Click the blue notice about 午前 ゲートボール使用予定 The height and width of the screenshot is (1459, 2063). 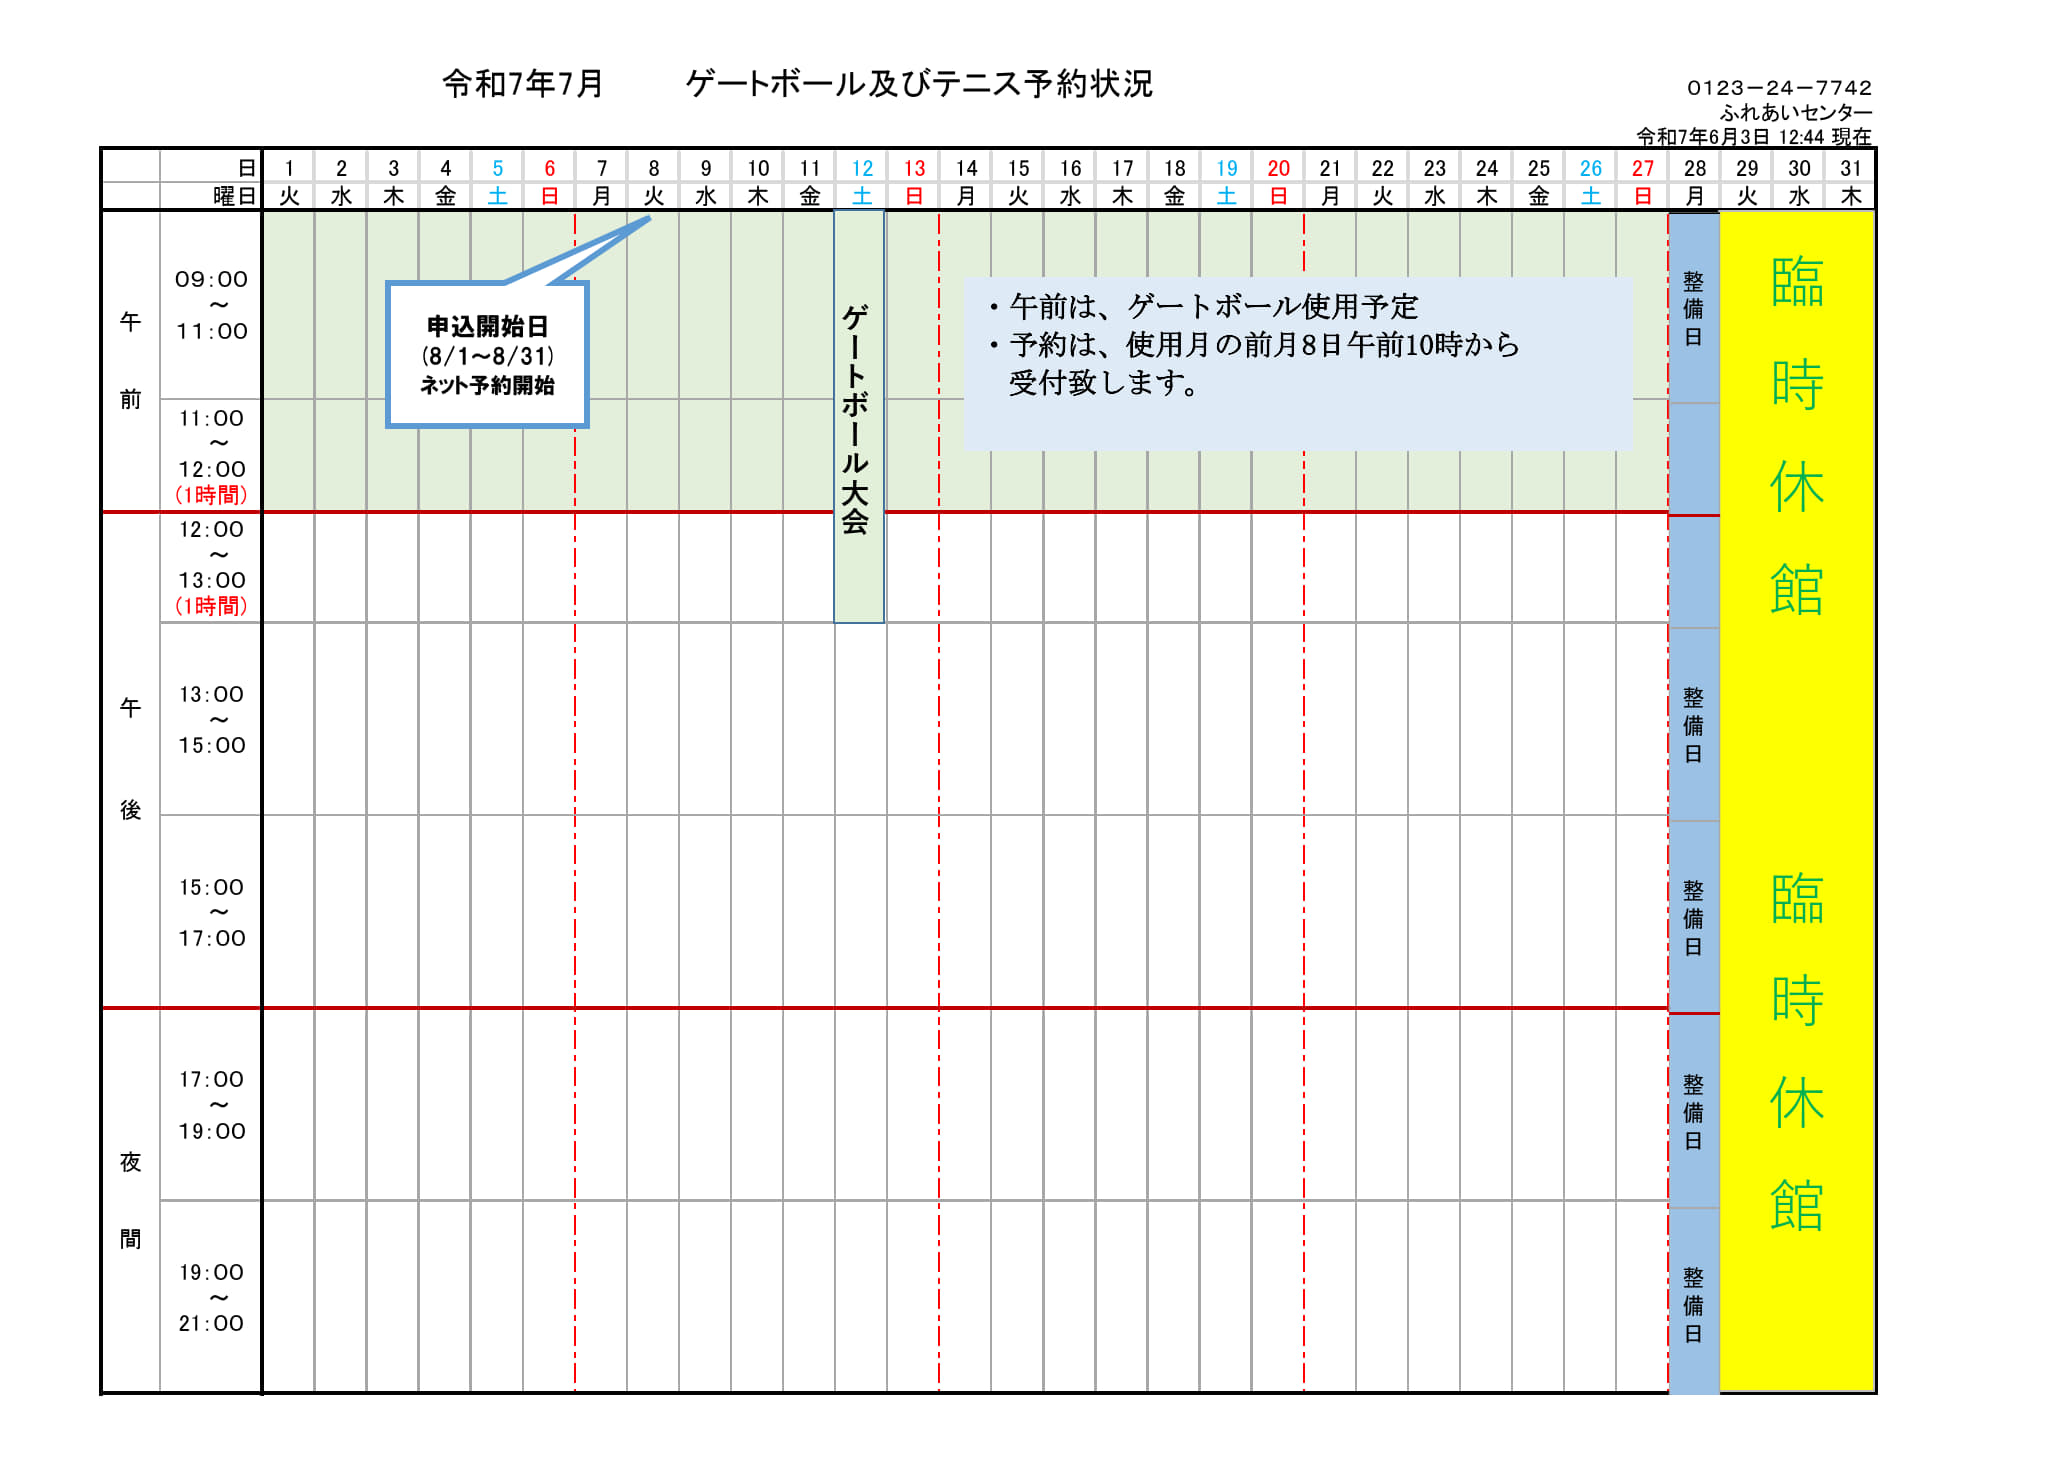point(1297,364)
